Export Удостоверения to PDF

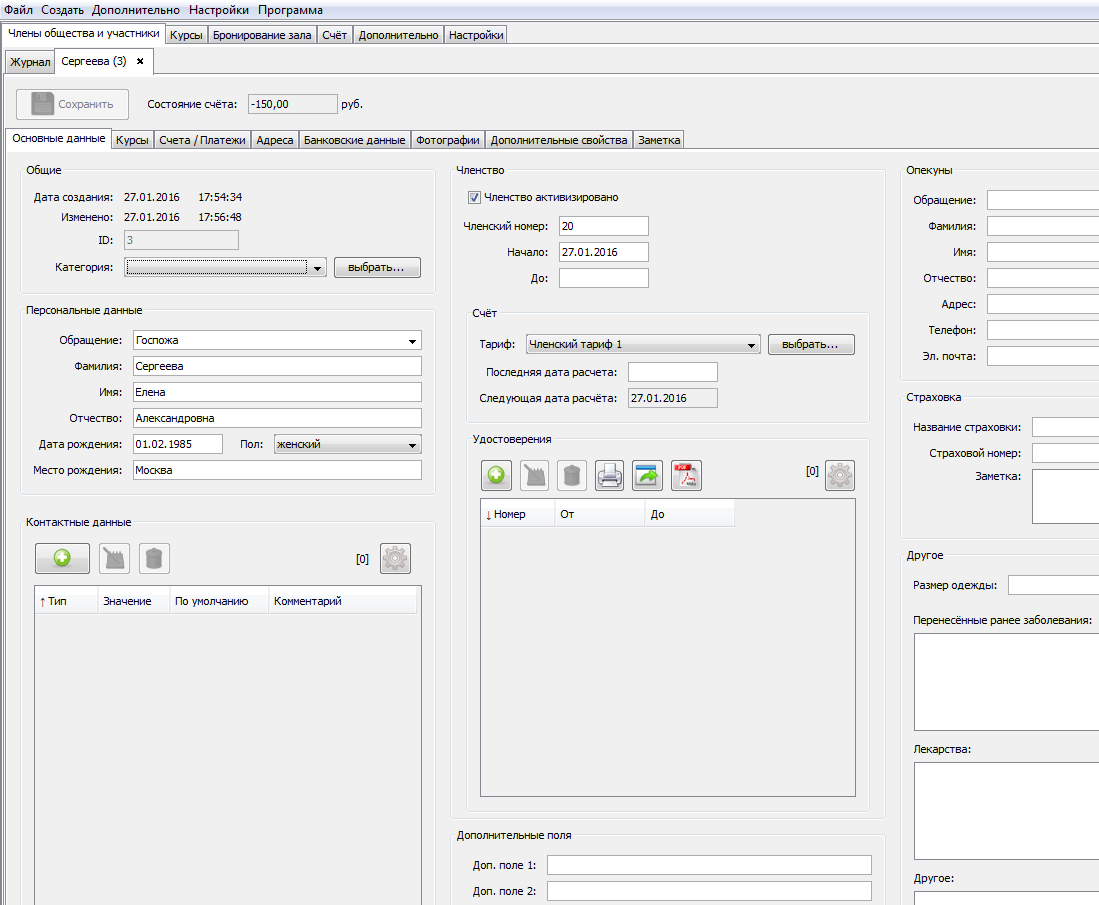686,475
